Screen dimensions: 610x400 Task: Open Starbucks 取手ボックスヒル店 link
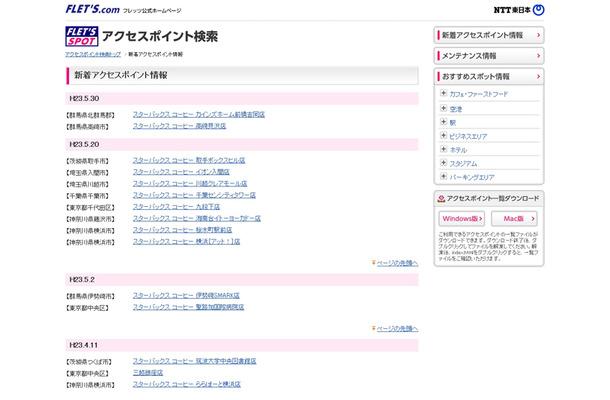click(189, 160)
